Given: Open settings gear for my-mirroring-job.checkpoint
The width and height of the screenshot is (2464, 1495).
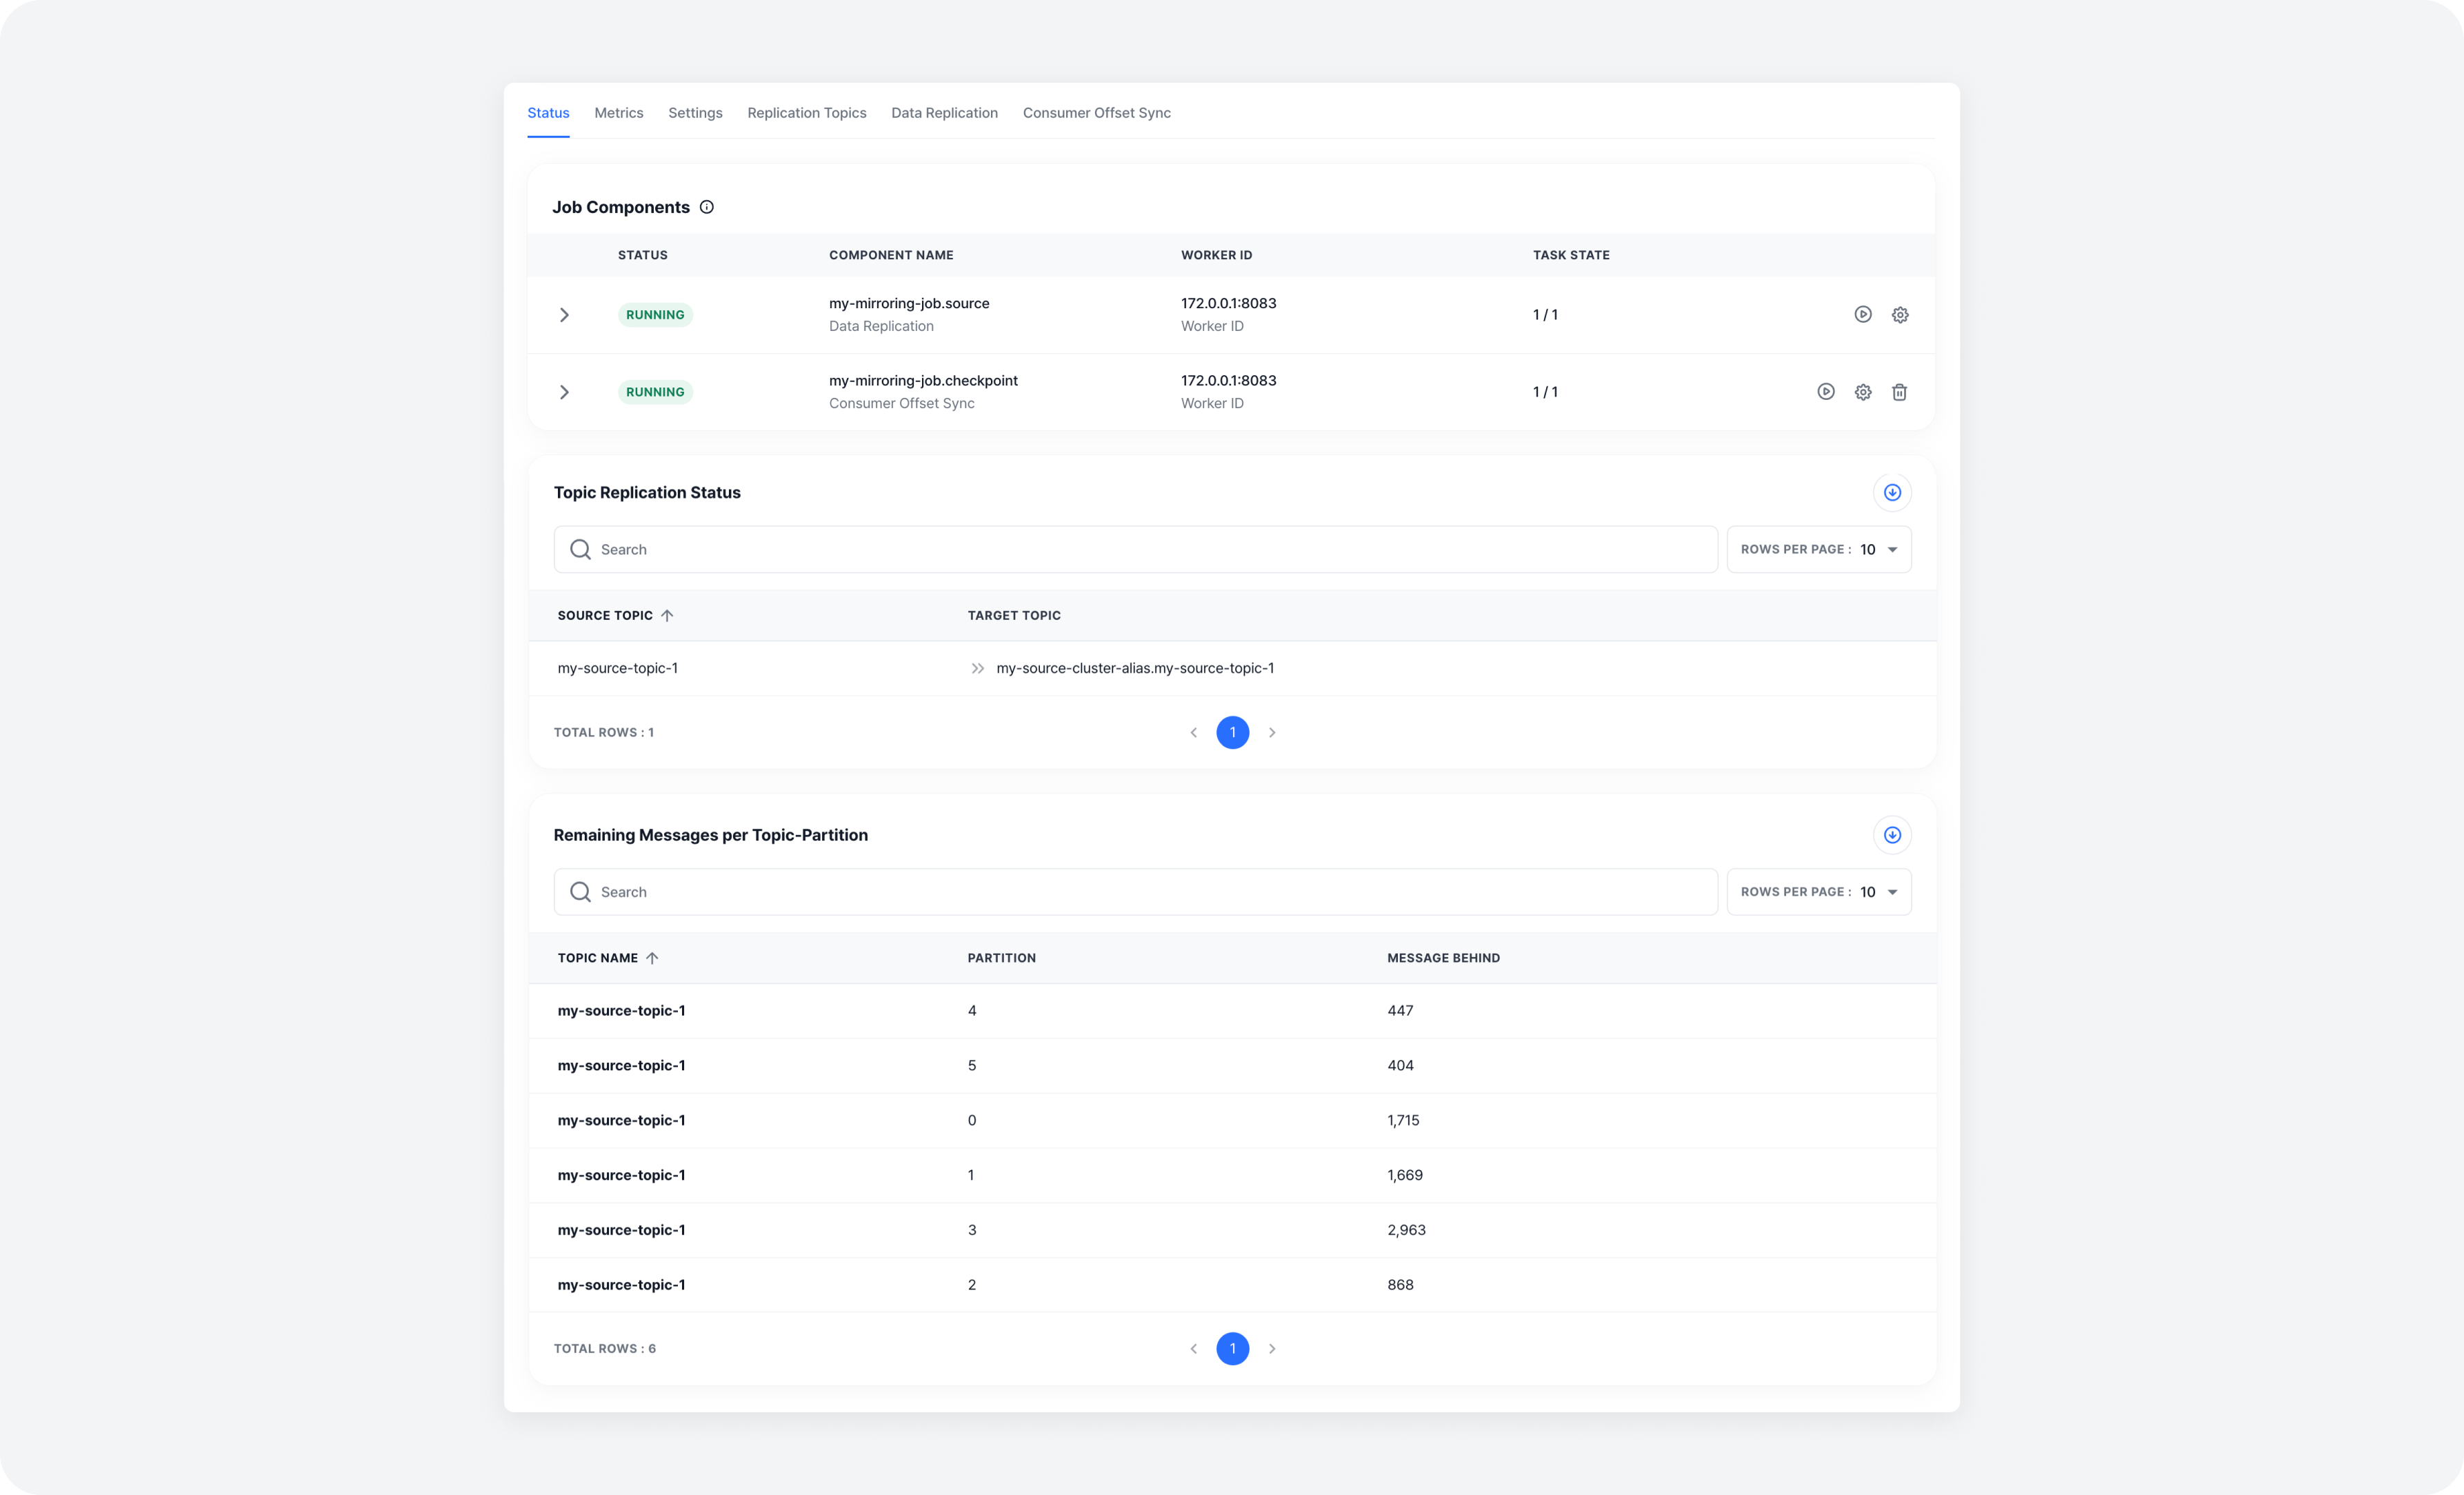Looking at the screenshot, I should (x=1862, y=392).
